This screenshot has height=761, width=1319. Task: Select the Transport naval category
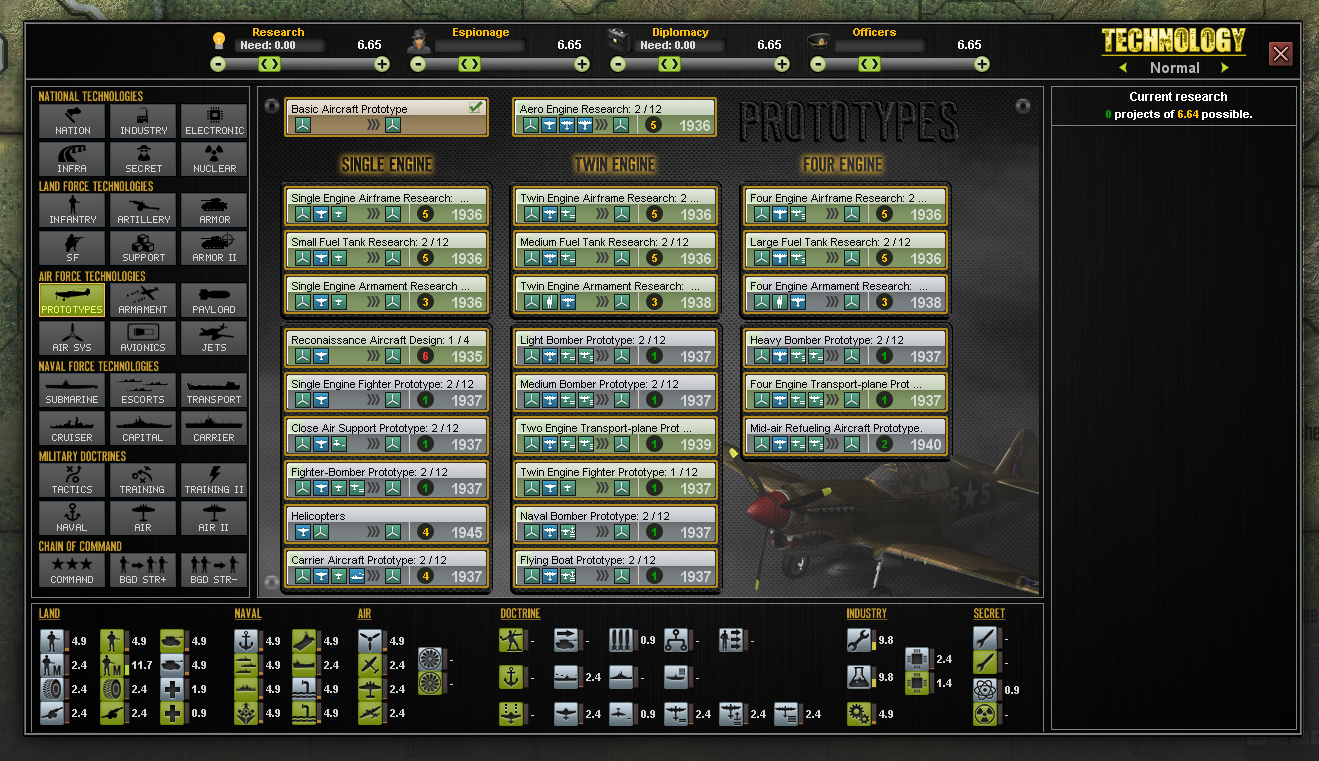click(x=214, y=390)
